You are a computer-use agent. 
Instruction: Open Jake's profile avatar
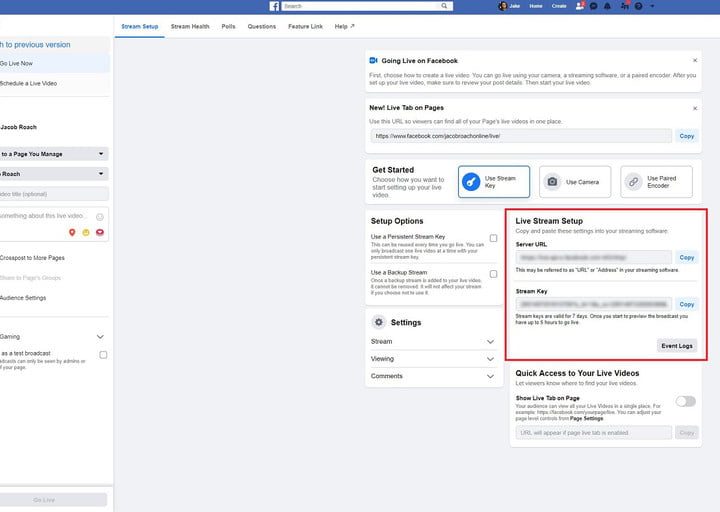(502, 6)
